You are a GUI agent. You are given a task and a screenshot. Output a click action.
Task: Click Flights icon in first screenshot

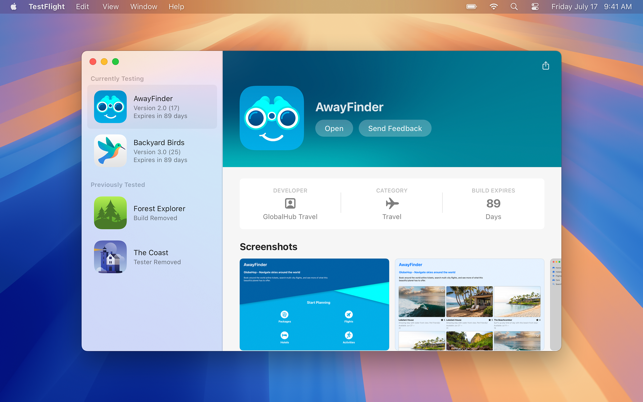349,315
